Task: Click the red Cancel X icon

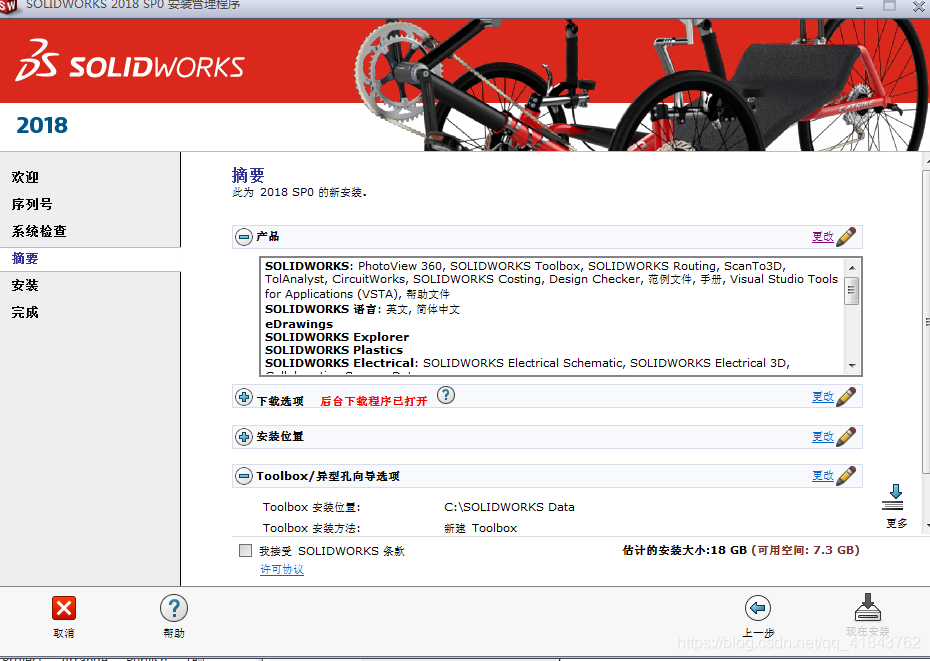Action: pyautogui.click(x=64, y=608)
